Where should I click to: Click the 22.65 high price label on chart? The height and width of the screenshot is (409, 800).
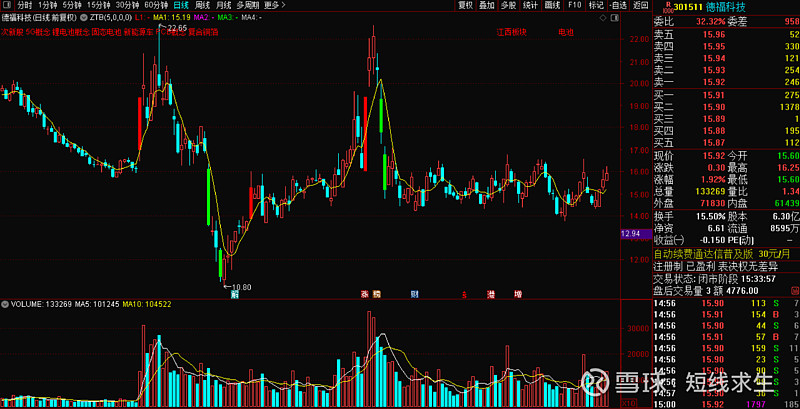click(178, 28)
